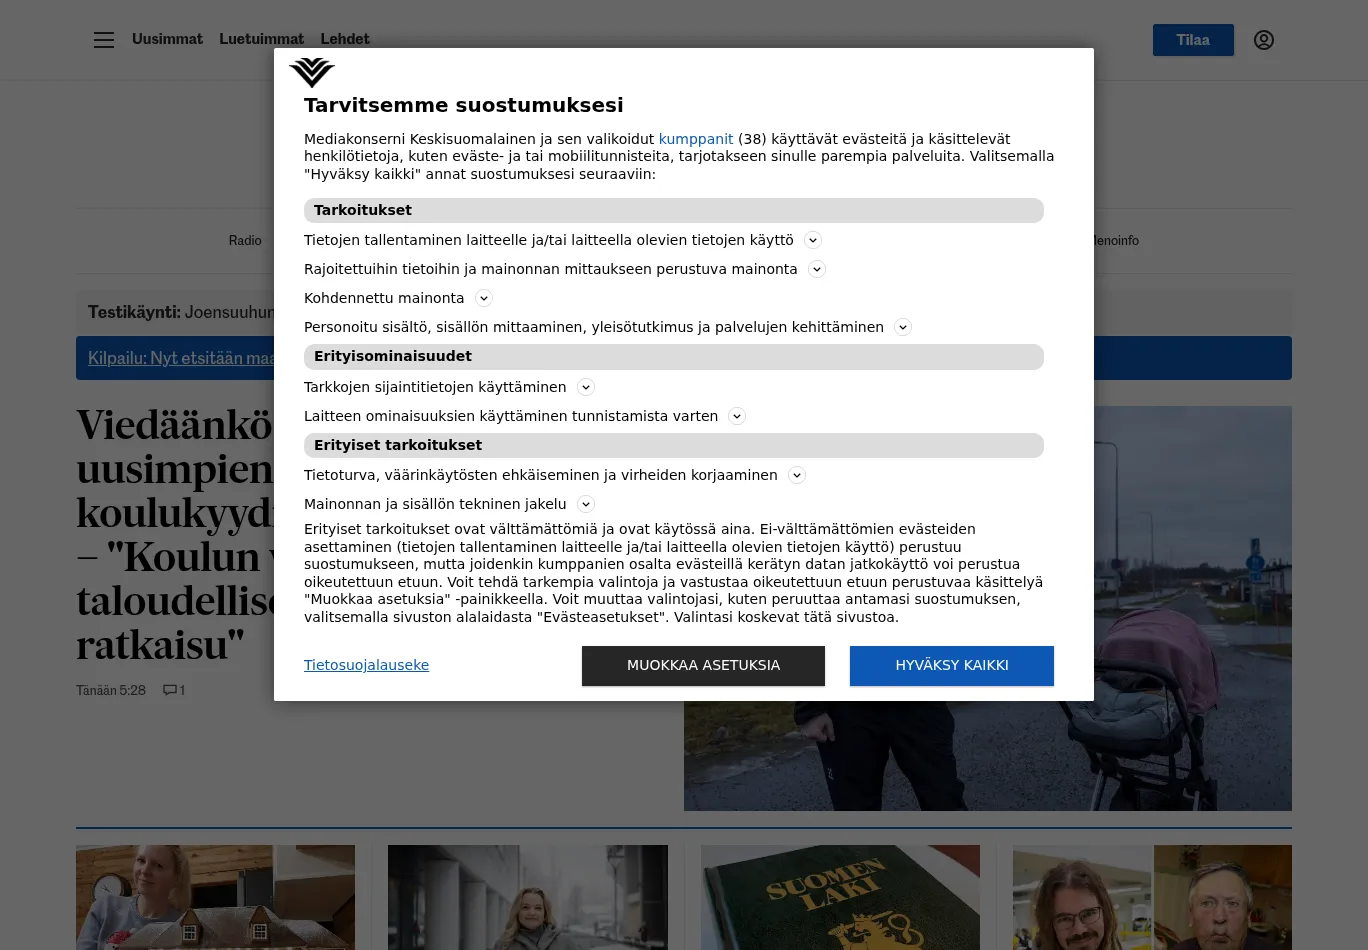Click the Keskisuomalainen logo in consent dialog
The image size is (1368, 950).
312,73
